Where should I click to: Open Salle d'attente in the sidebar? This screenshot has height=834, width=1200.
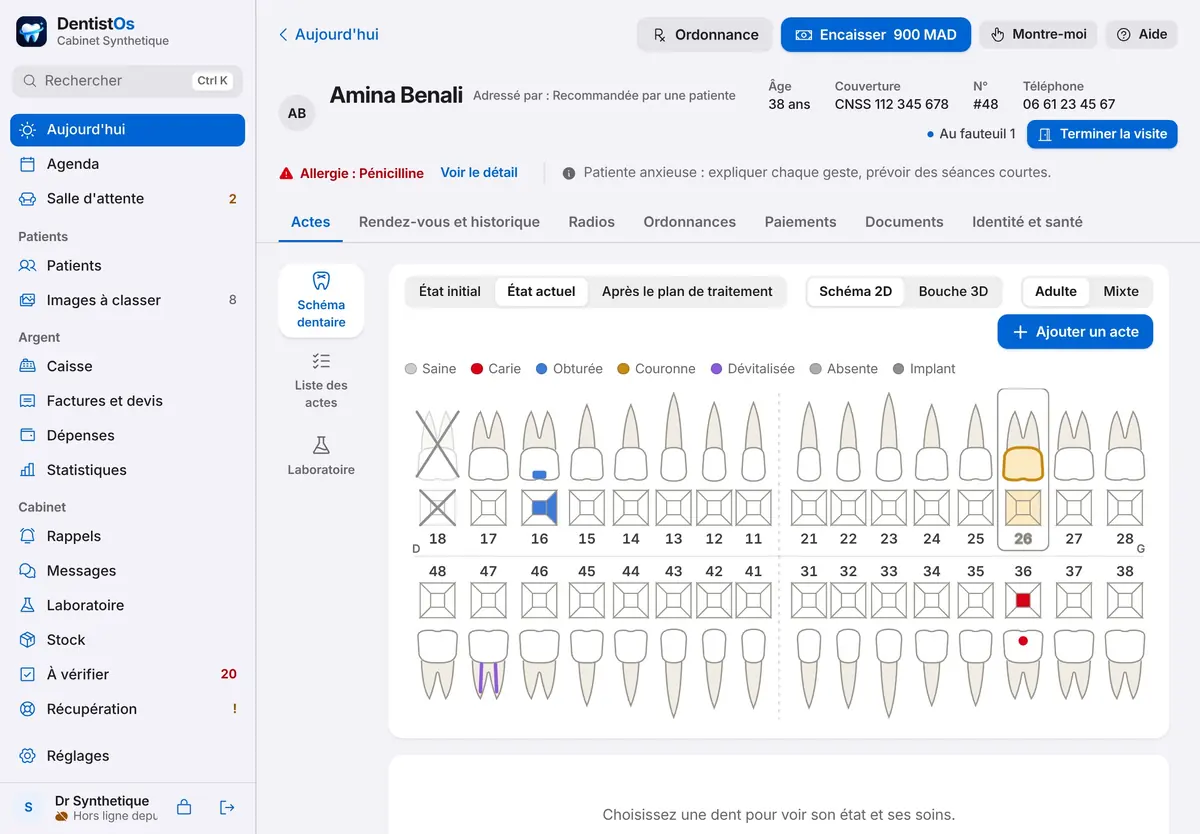click(127, 199)
